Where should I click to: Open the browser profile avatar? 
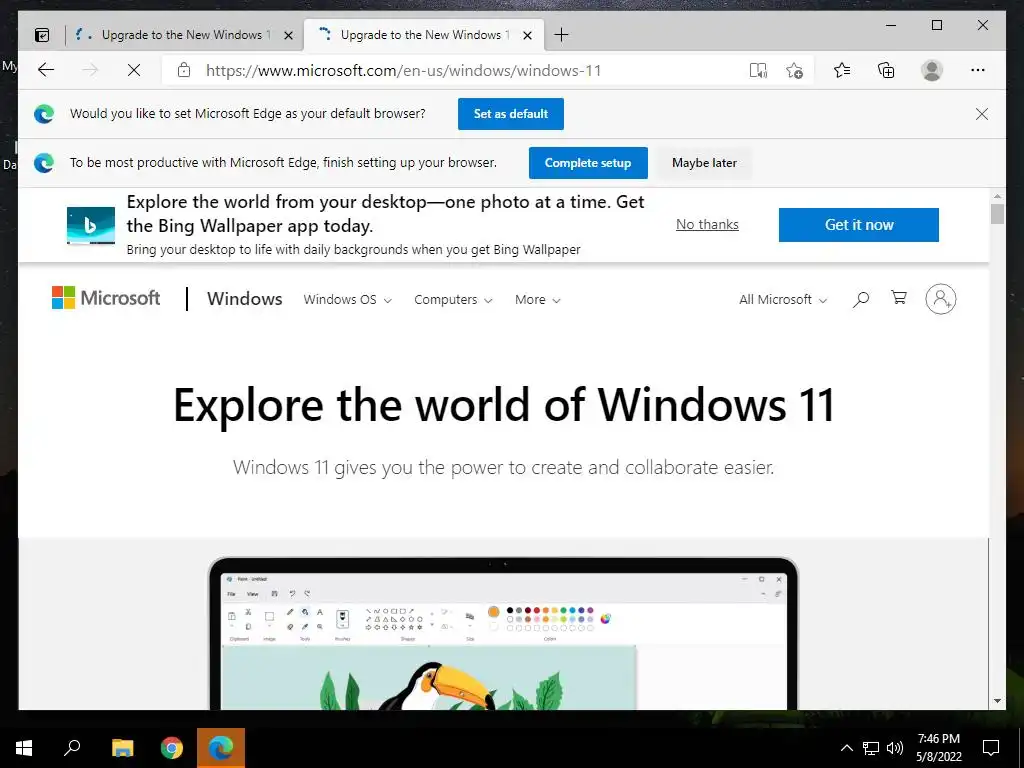(x=932, y=70)
